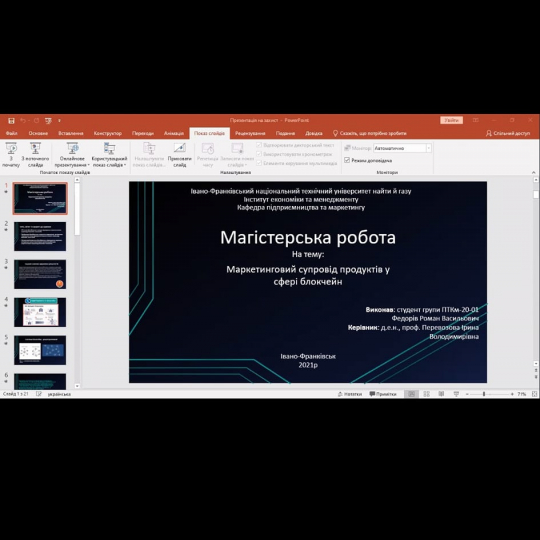Viewport: 540px width, 540px height.
Task: Toggle Використовувати хронометраж checkbox
Action: 259,154
